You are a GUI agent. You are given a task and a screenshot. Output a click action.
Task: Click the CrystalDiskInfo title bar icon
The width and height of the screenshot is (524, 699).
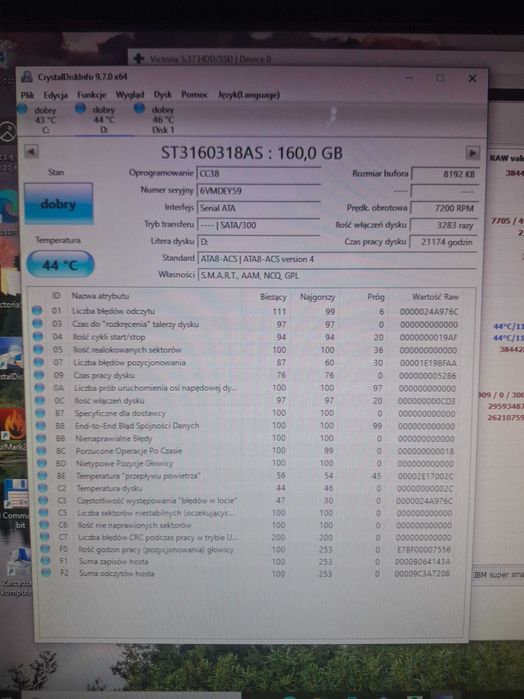pyautogui.click(x=27, y=77)
